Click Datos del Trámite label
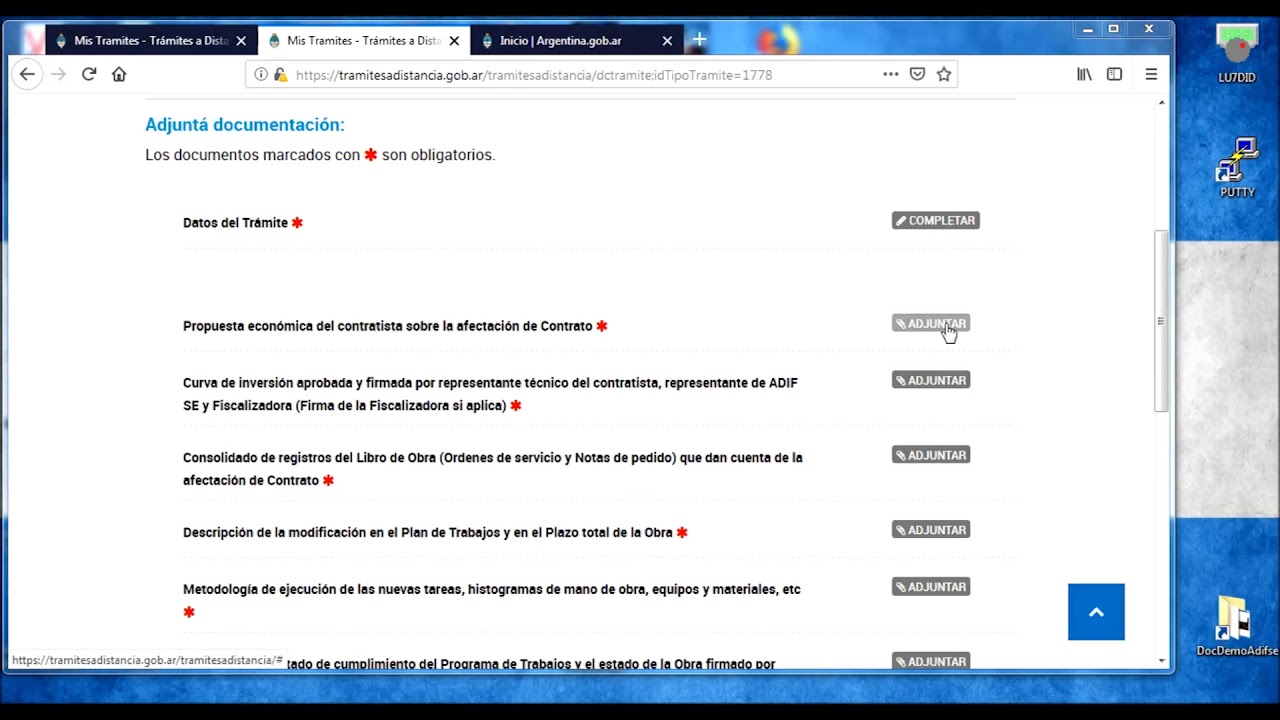 [235, 223]
